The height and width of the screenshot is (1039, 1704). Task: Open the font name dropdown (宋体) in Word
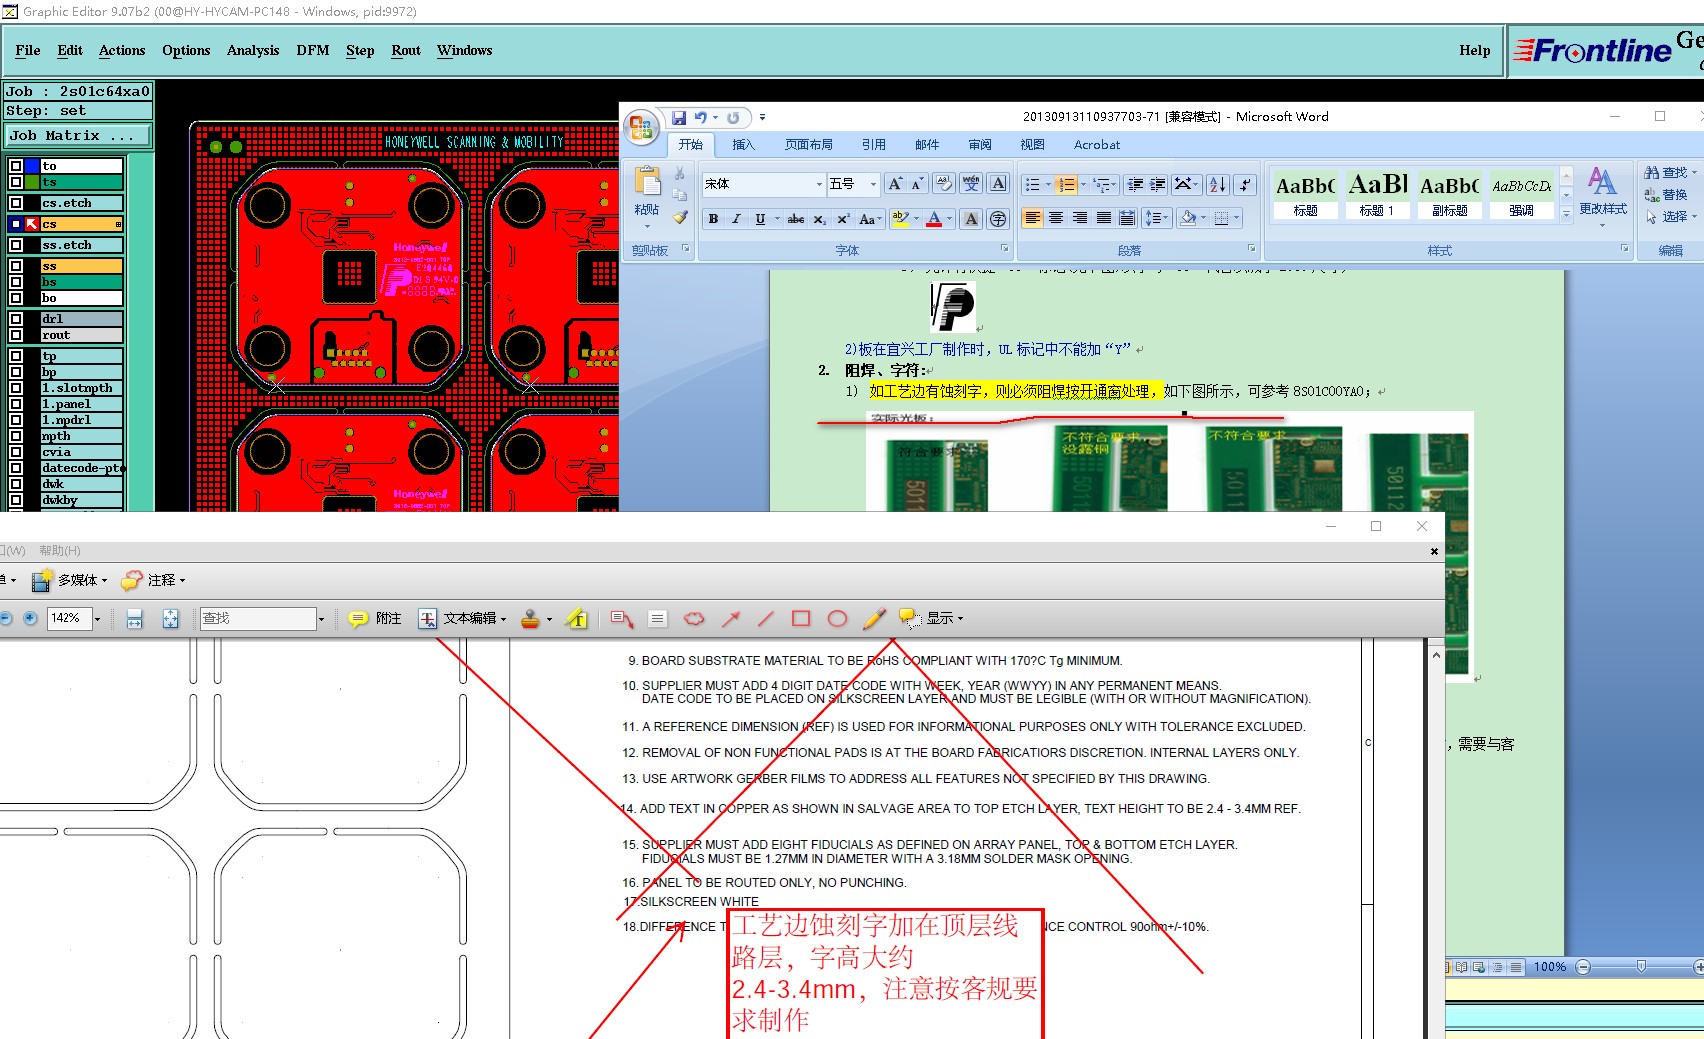click(819, 184)
